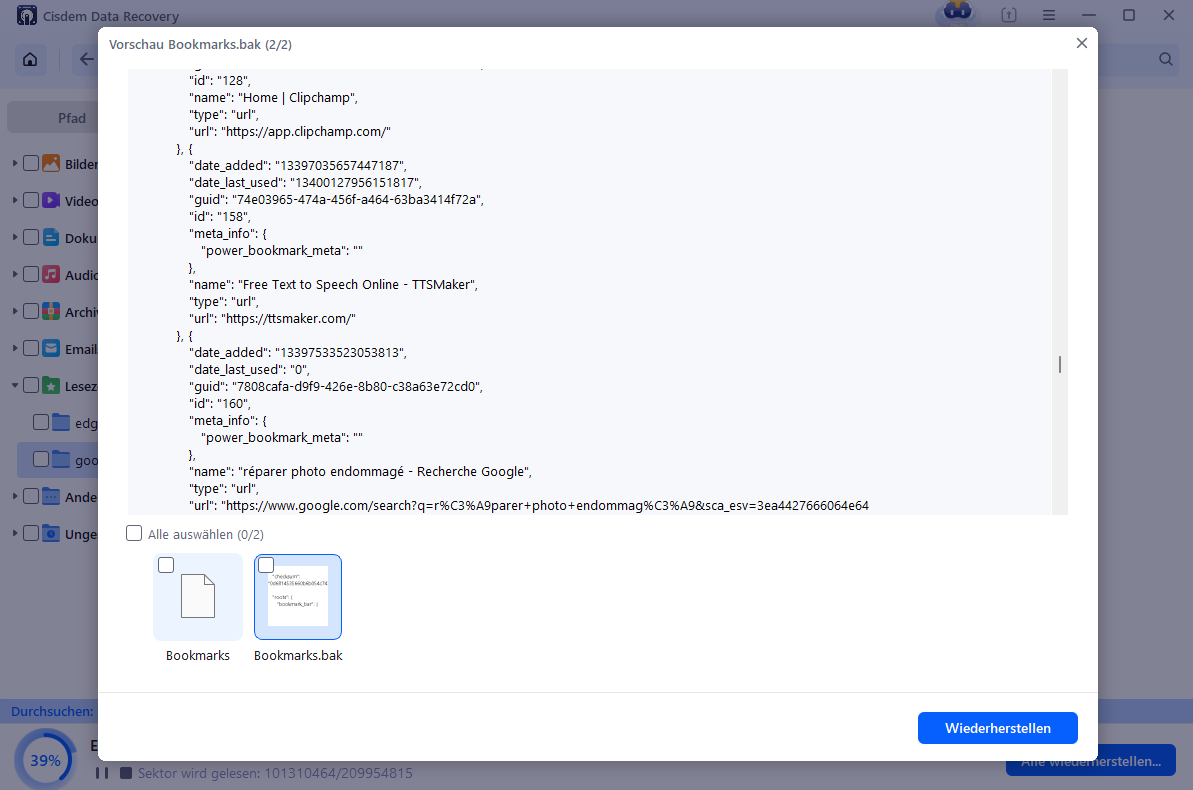Click the Wiederherstellen button
1193x790 pixels.
(997, 728)
